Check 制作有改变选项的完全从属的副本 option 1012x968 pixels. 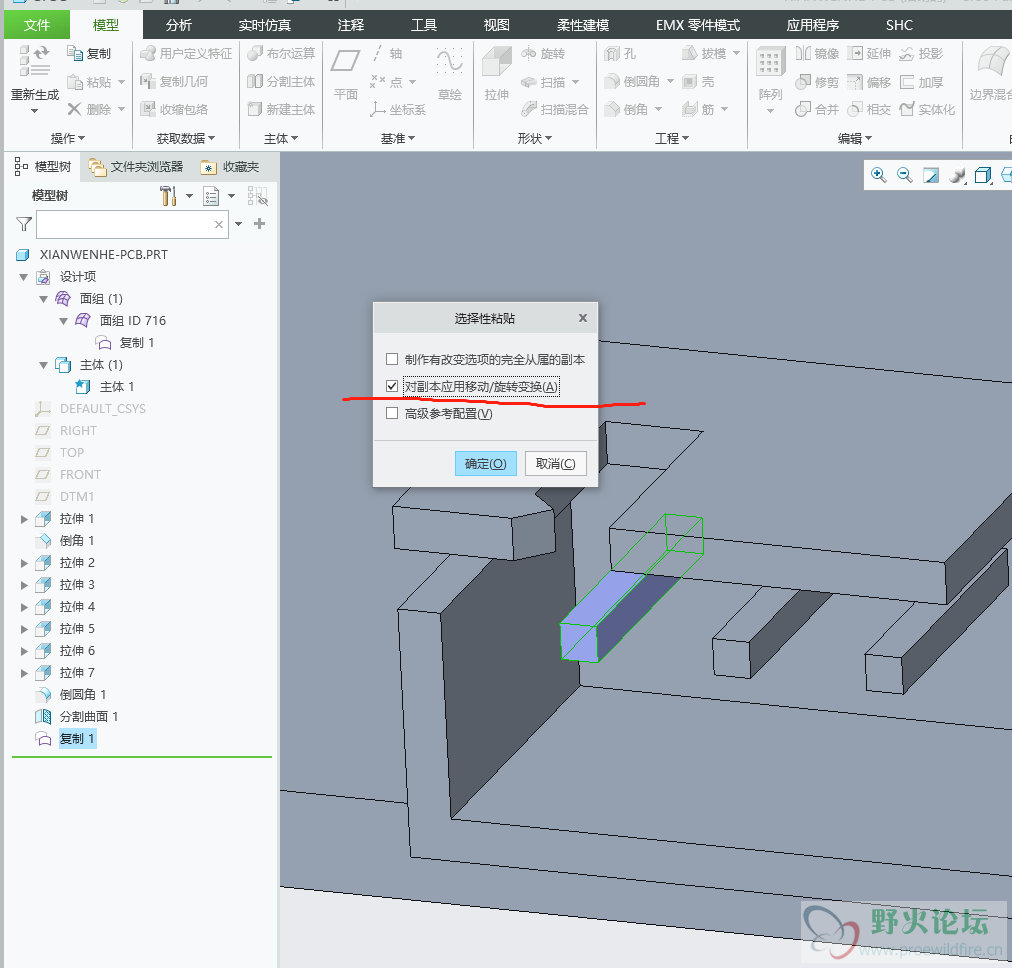392,359
